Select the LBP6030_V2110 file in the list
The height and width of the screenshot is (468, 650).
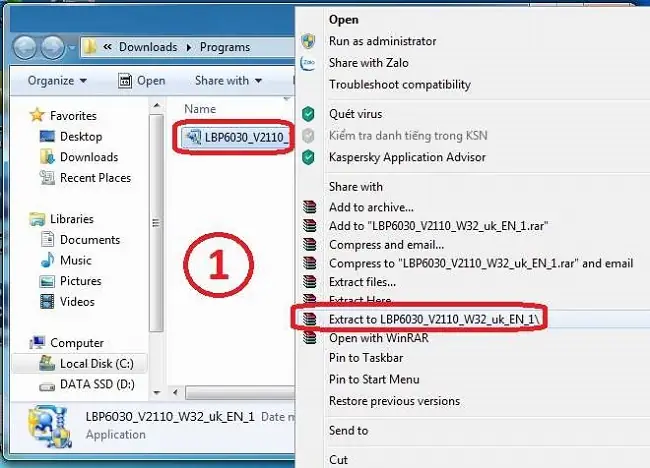coord(235,137)
